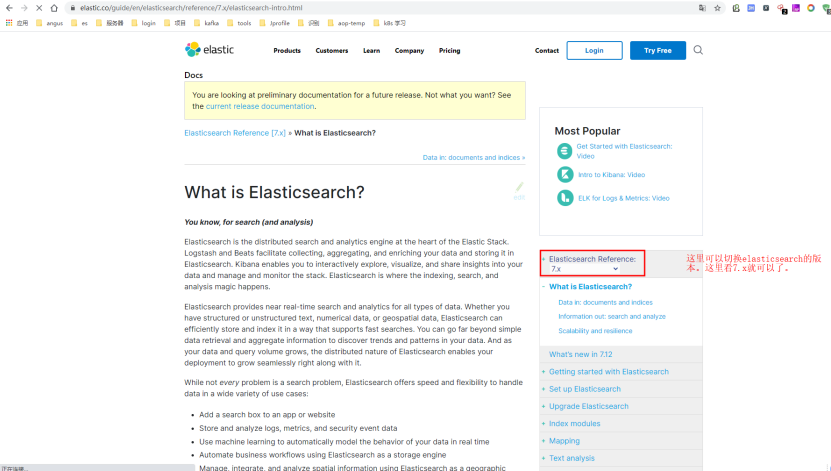Image resolution: width=831 pixels, height=471 pixels.
Task: Click the Login button
Action: tap(594, 50)
